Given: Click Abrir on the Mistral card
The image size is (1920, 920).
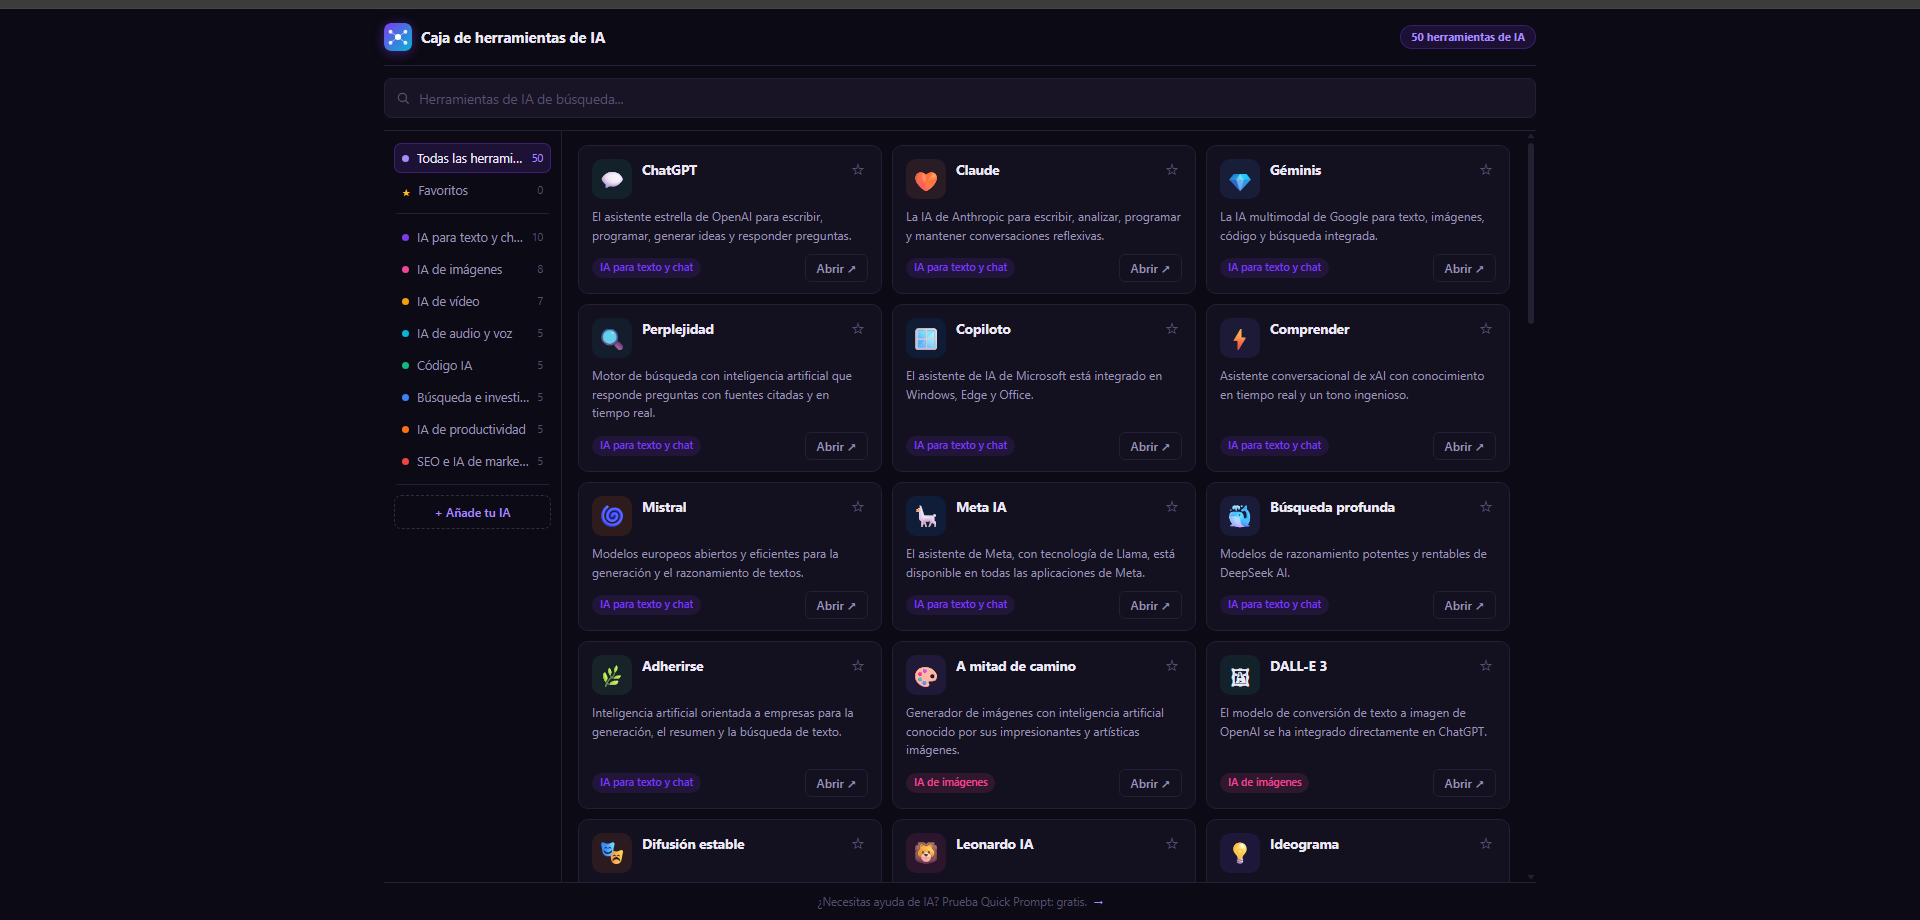Looking at the screenshot, I should pyautogui.click(x=836, y=605).
